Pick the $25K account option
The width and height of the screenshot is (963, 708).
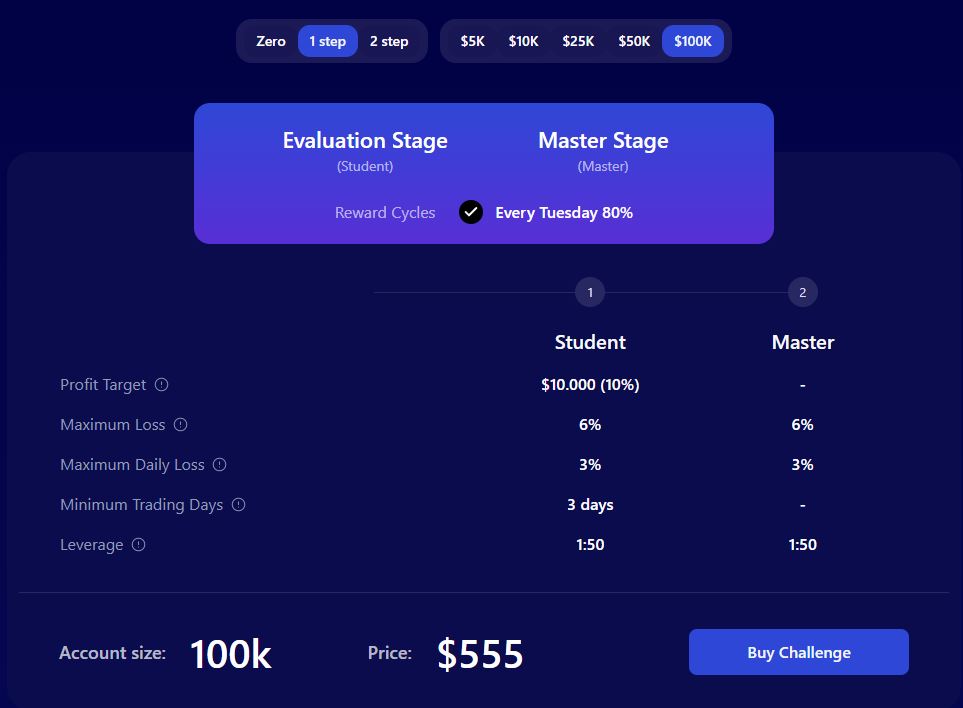coord(578,41)
